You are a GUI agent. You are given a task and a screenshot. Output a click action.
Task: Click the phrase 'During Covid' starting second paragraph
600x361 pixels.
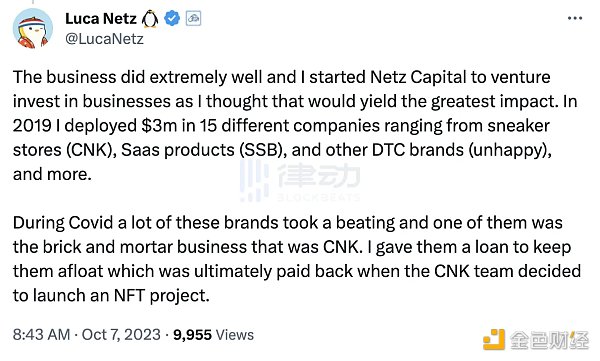63,223
